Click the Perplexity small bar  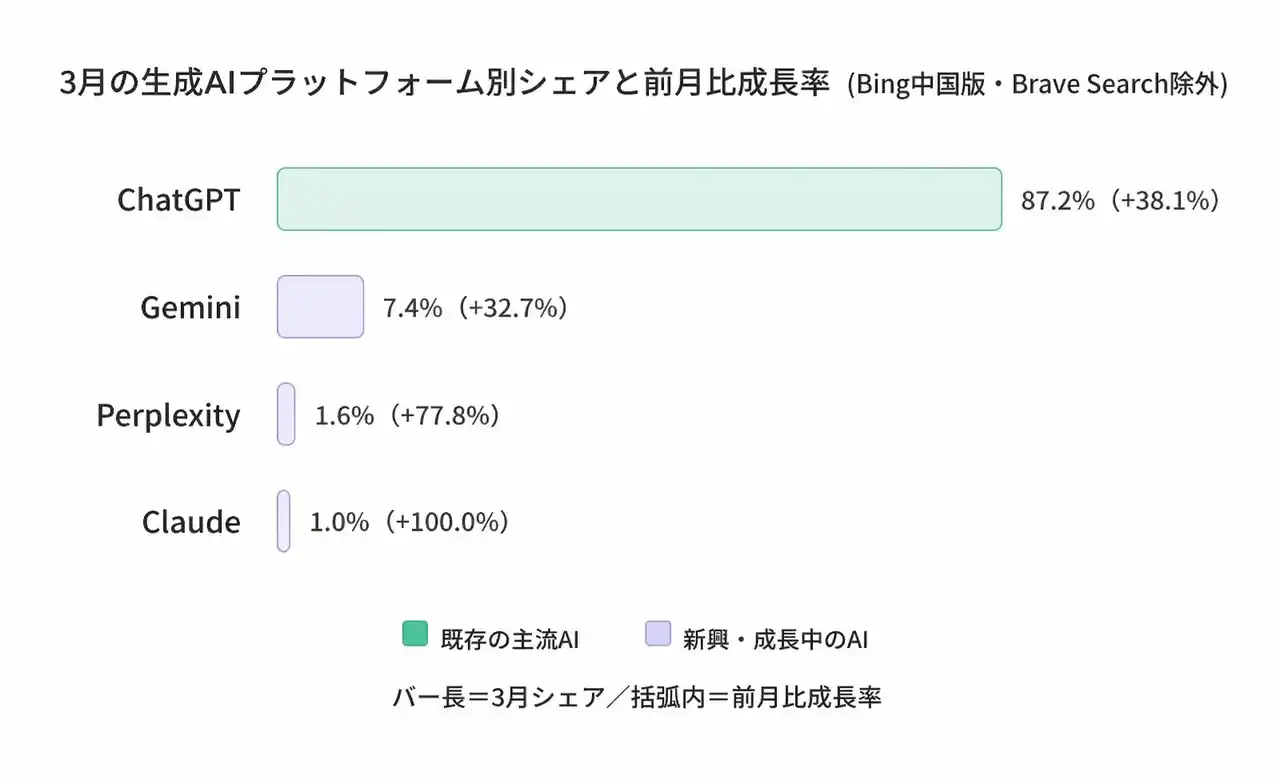point(286,414)
